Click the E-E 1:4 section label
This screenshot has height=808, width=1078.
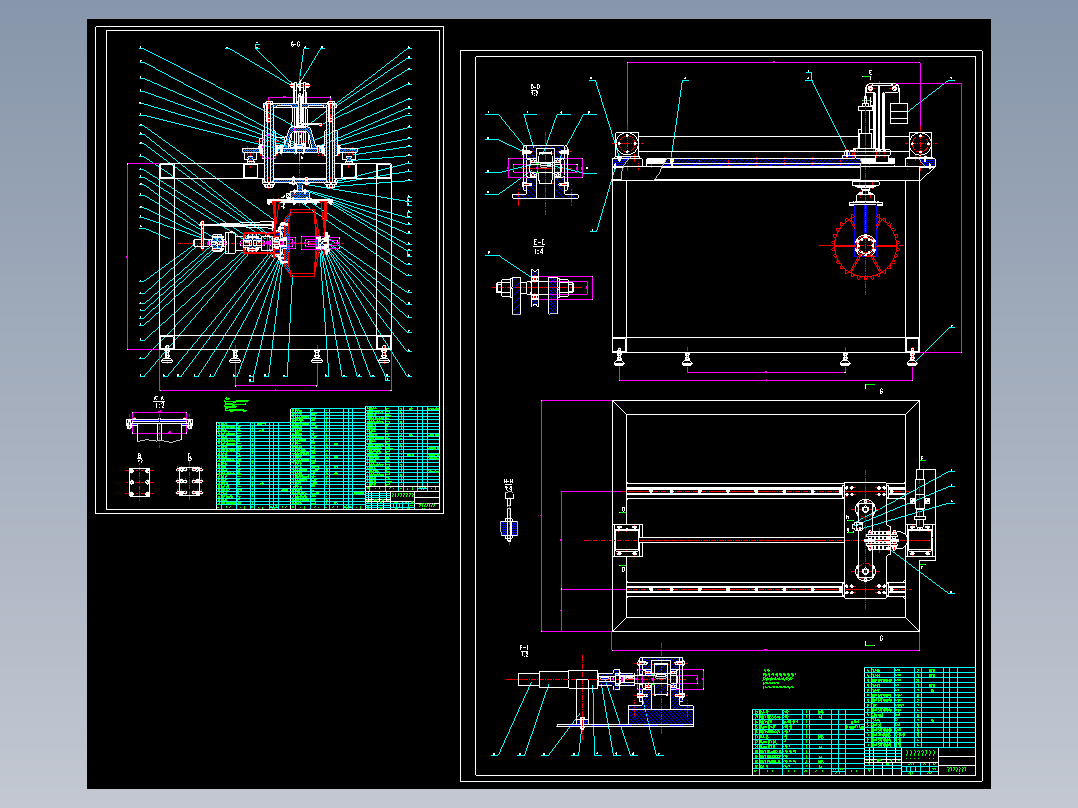538,247
